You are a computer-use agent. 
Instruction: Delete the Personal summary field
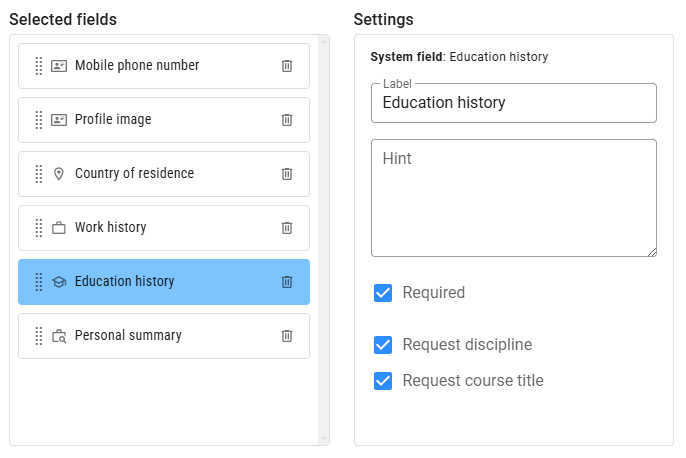point(287,336)
